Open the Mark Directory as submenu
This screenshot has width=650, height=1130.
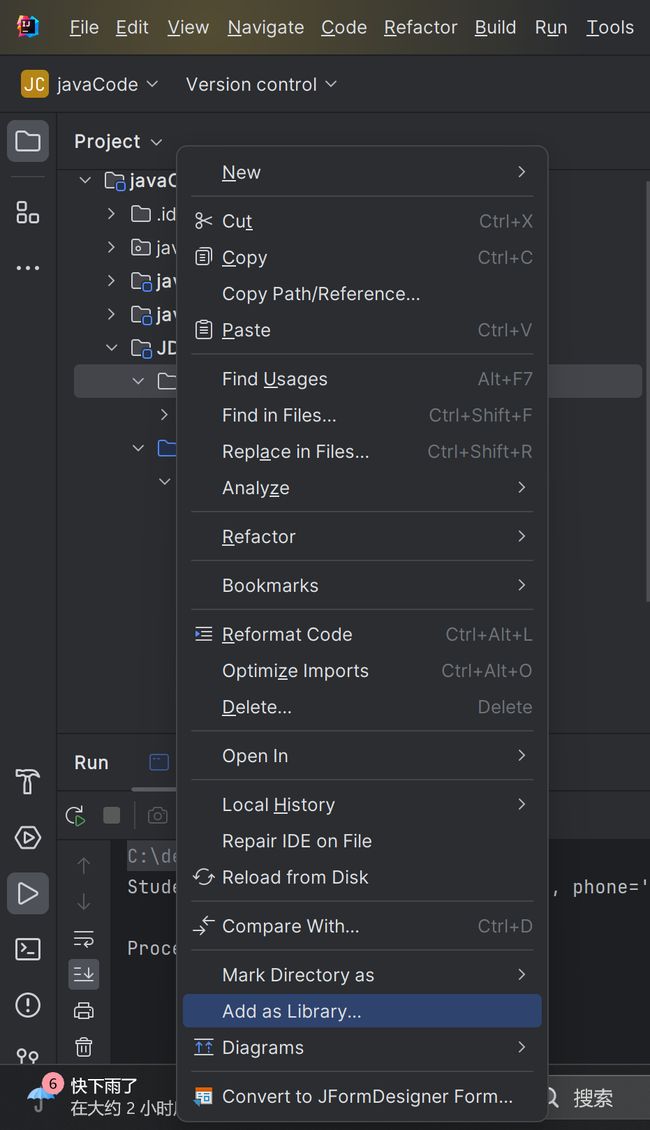point(362,975)
